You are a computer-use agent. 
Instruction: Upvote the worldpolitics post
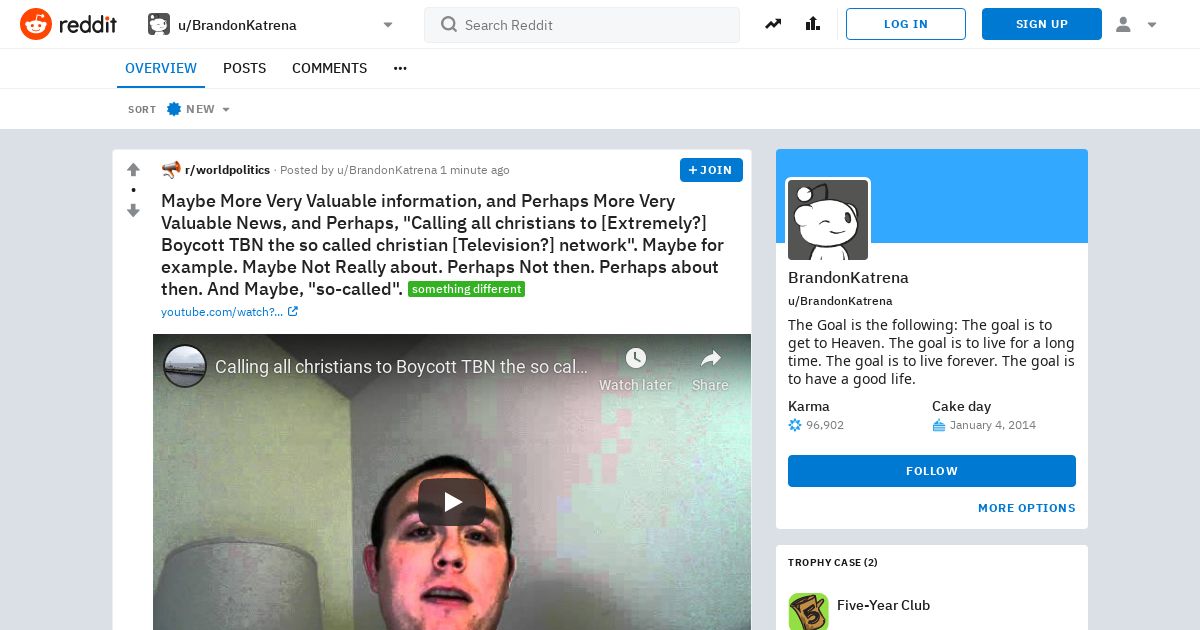click(133, 170)
